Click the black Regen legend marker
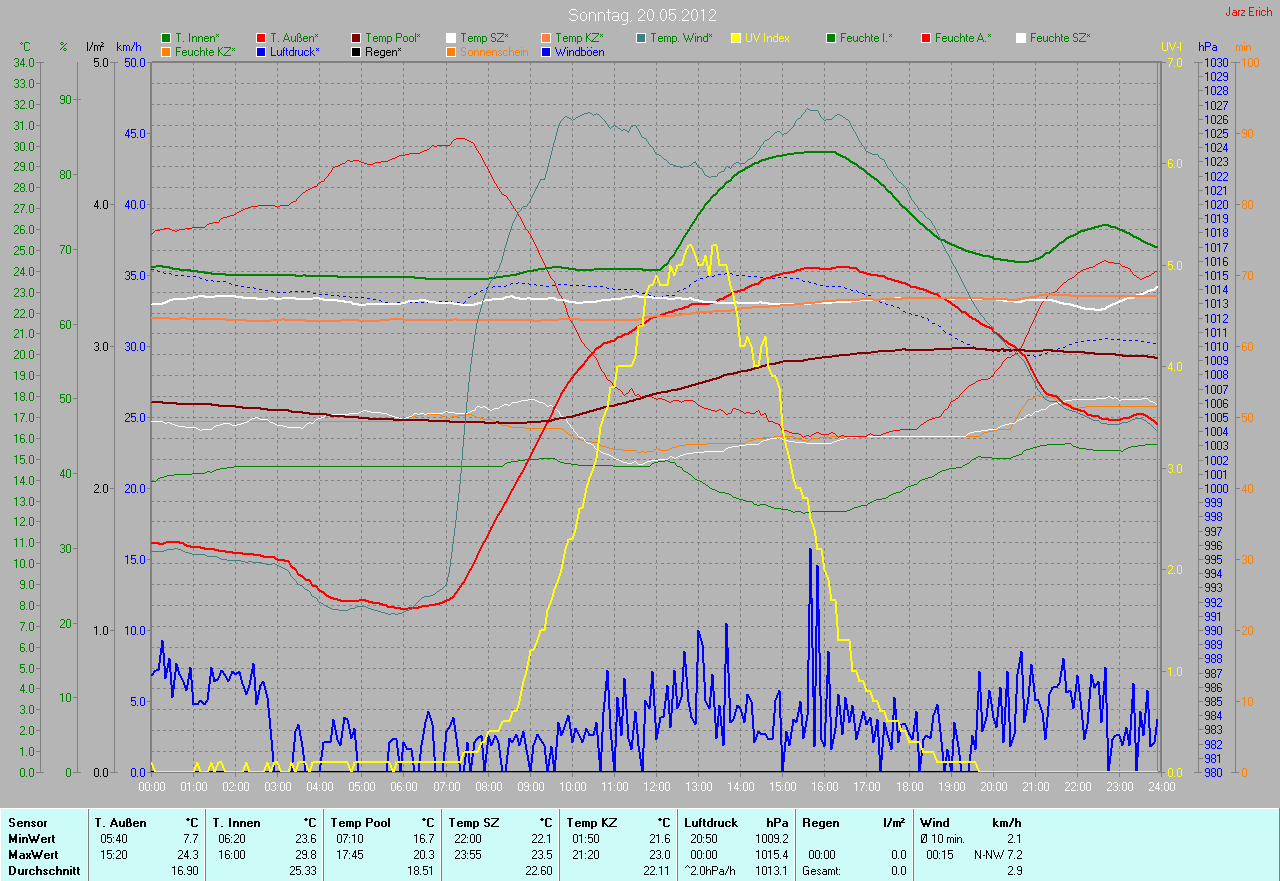Viewport: 1280px width, 881px height. click(356, 52)
